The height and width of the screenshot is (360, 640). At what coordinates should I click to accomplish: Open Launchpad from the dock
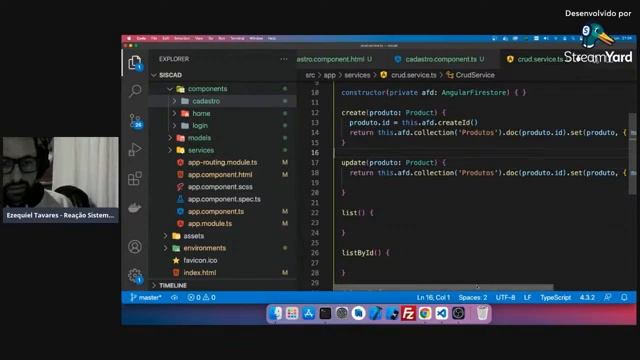(292, 313)
